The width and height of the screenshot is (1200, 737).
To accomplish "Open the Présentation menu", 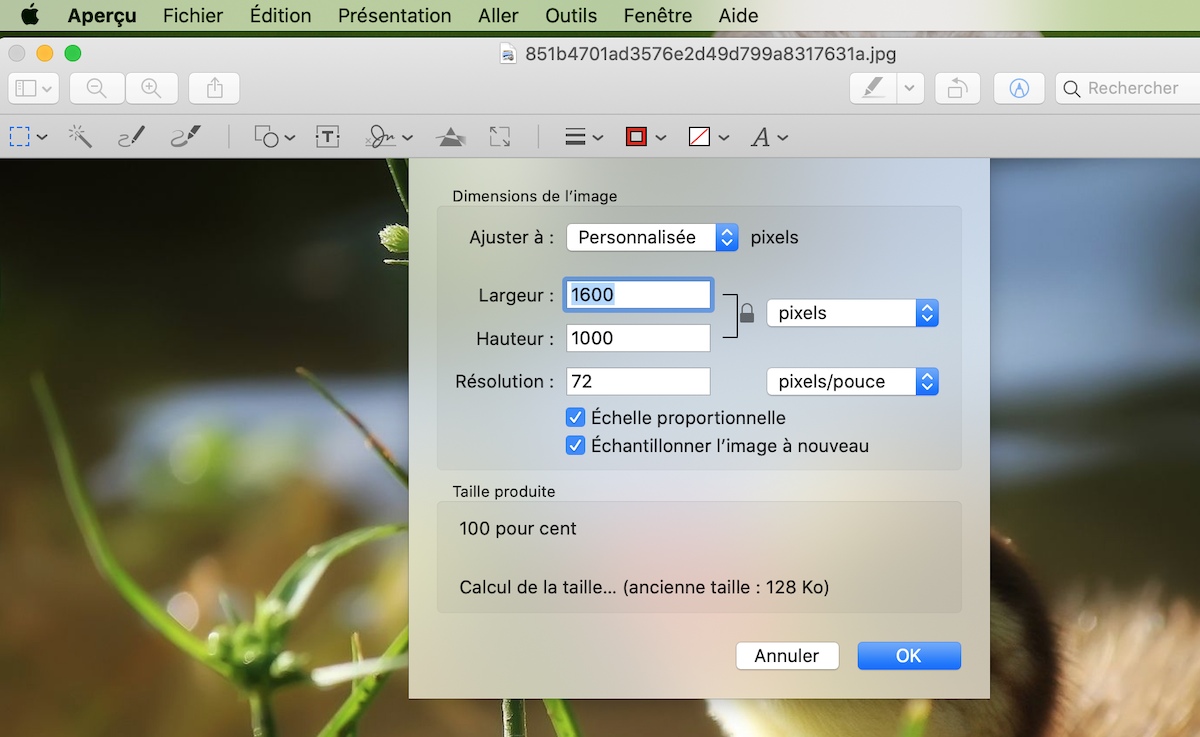I will tap(394, 16).
